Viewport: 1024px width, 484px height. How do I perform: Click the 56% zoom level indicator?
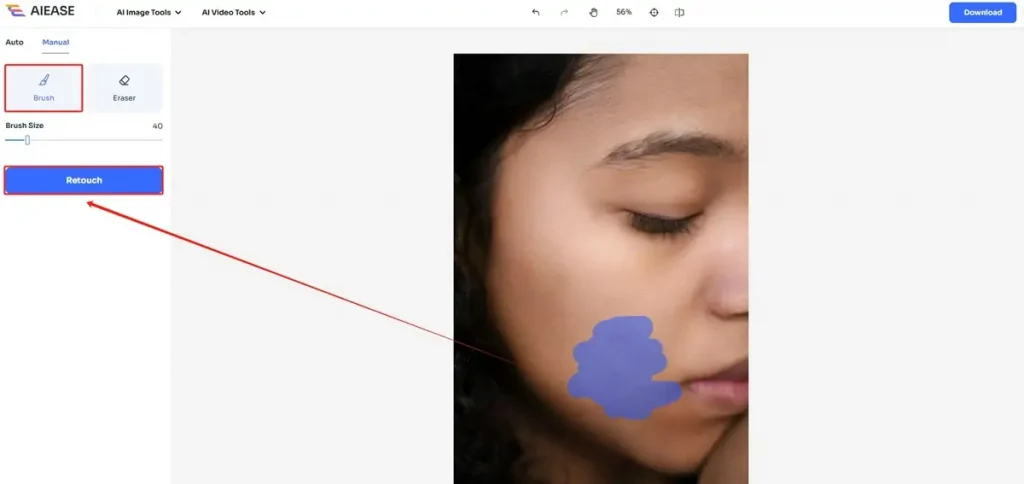(624, 13)
